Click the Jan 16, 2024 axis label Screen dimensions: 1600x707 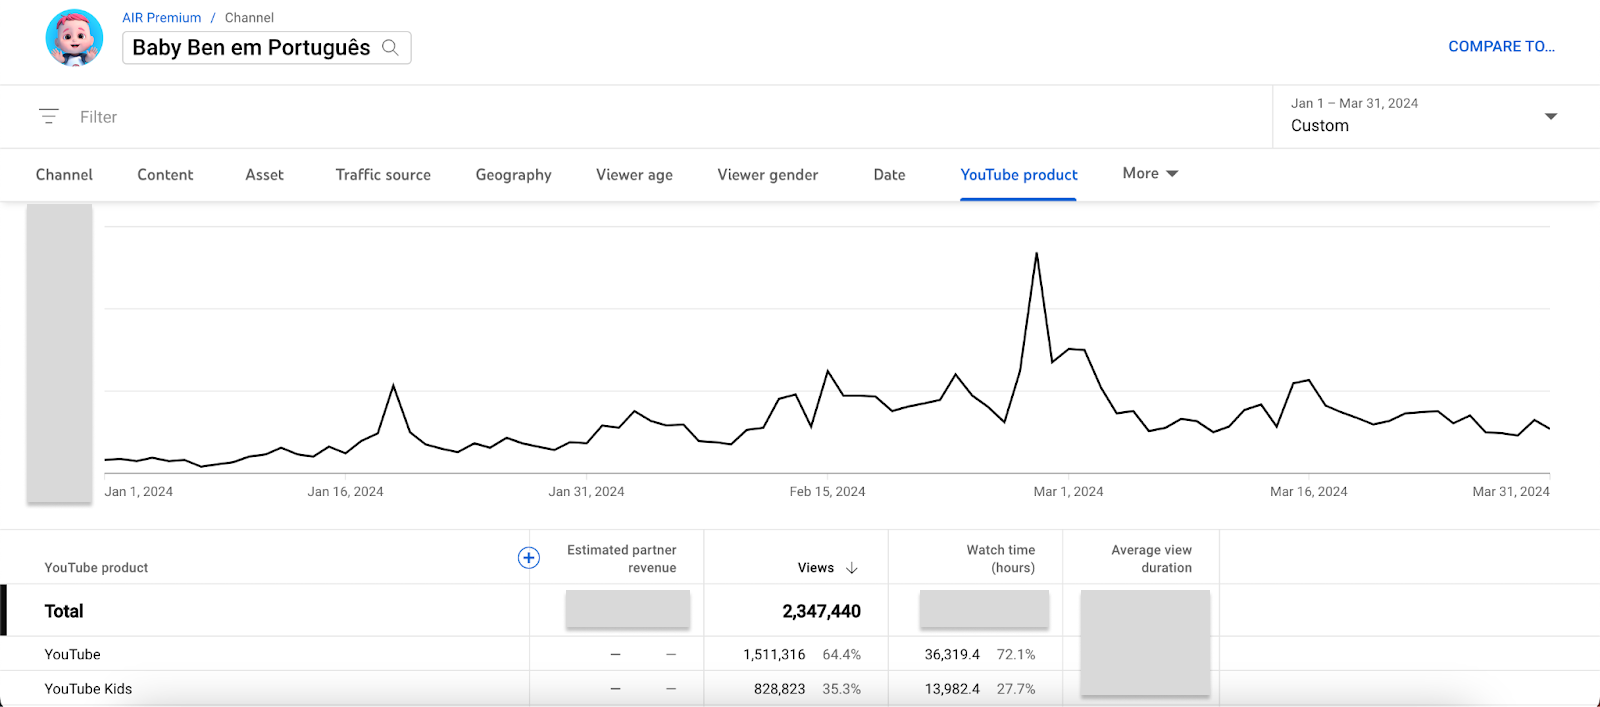[x=345, y=491]
